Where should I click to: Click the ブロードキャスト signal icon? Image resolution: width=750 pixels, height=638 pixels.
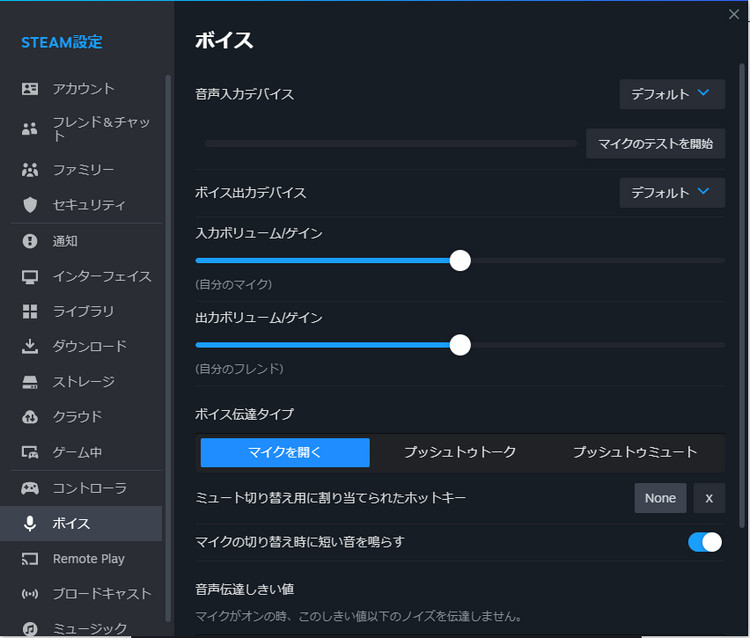(x=30, y=594)
